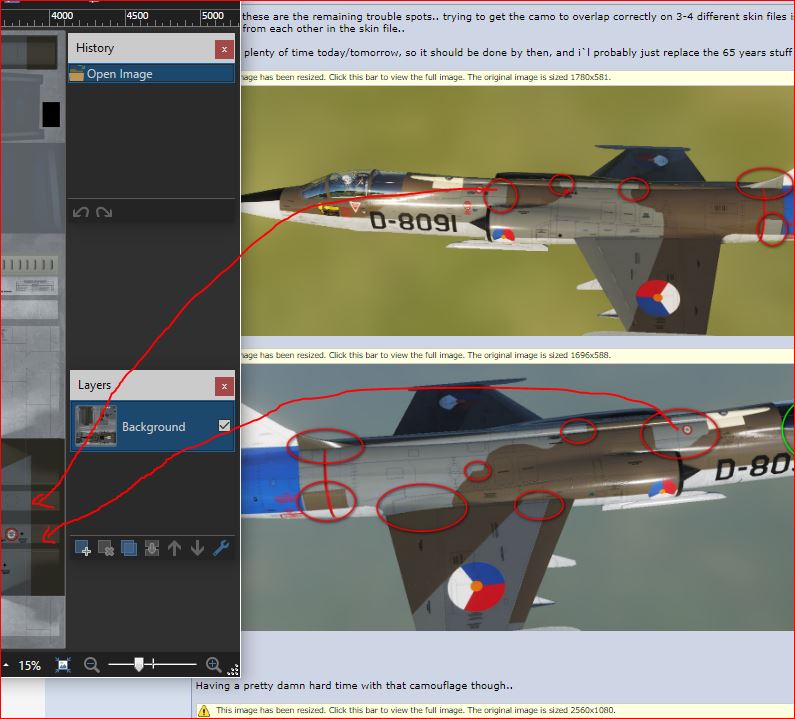The width and height of the screenshot is (795, 719).
Task: Move layer down arrow icon
Action: tap(197, 548)
